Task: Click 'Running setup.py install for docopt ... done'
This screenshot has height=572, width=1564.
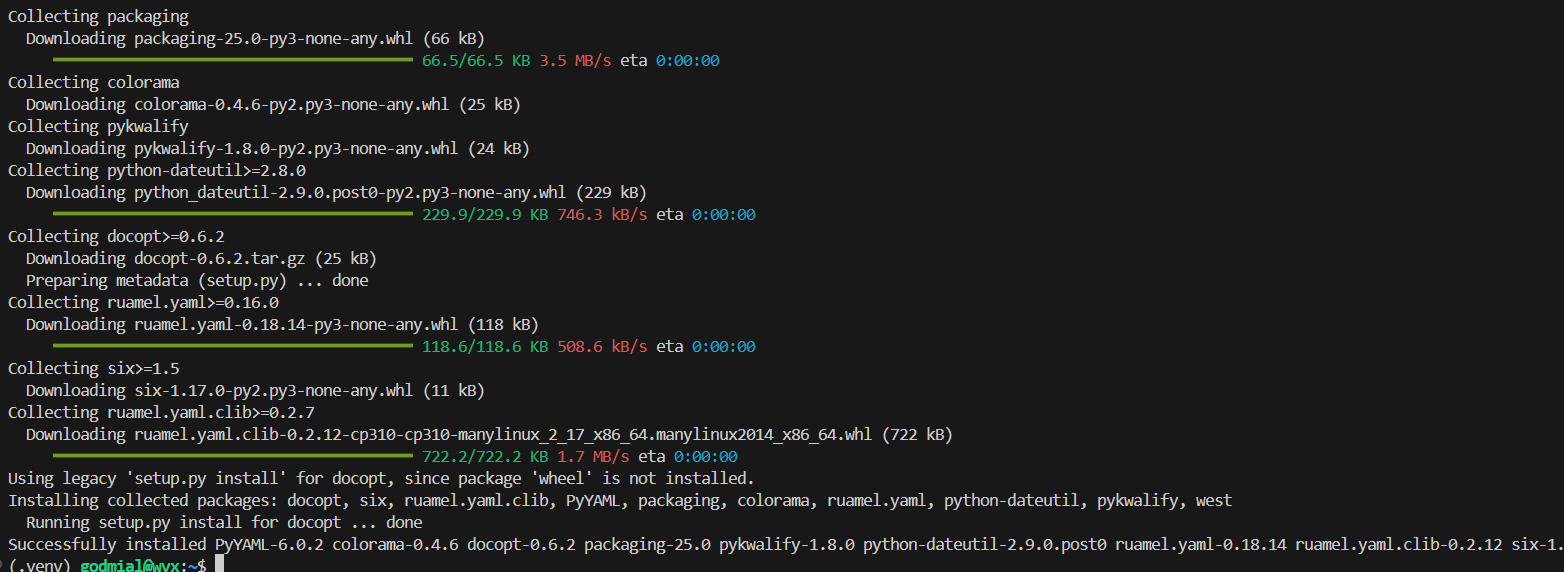Action: [224, 523]
